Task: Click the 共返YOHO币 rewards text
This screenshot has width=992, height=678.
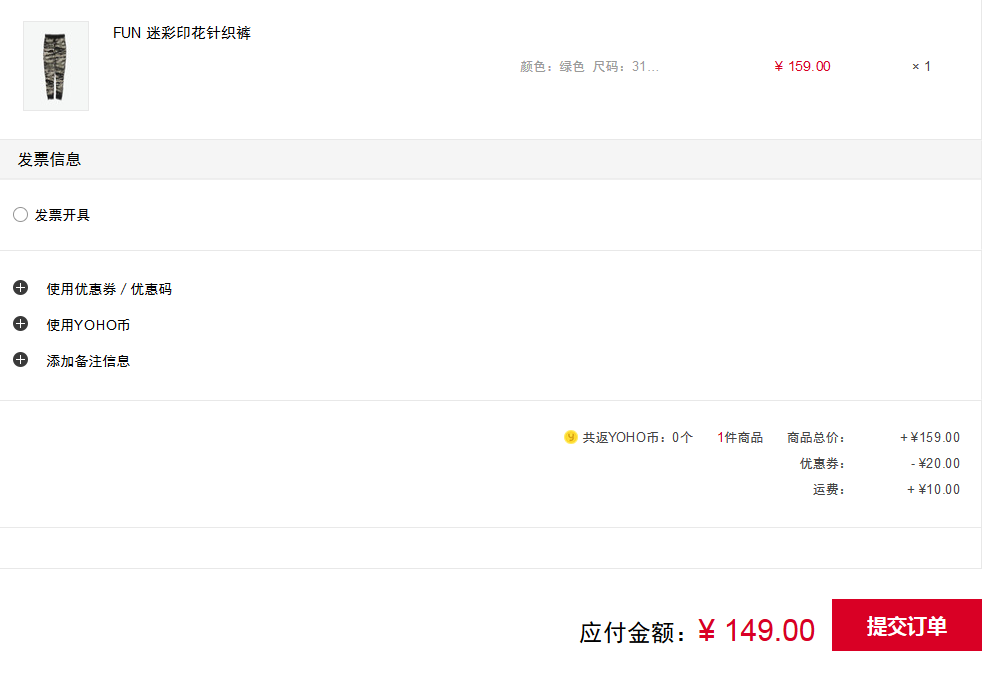Action: pos(638,438)
